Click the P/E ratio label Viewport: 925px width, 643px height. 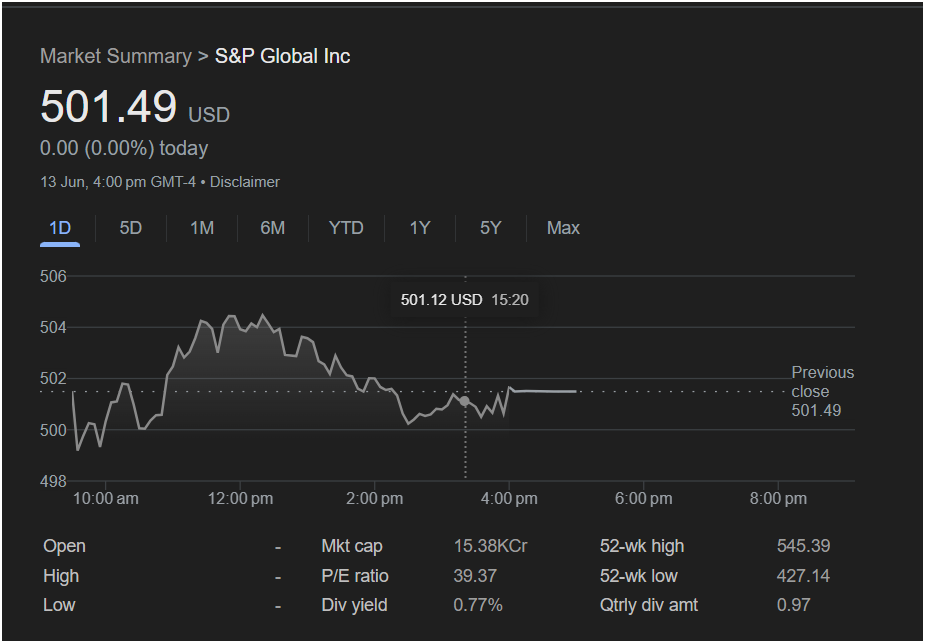(355, 576)
